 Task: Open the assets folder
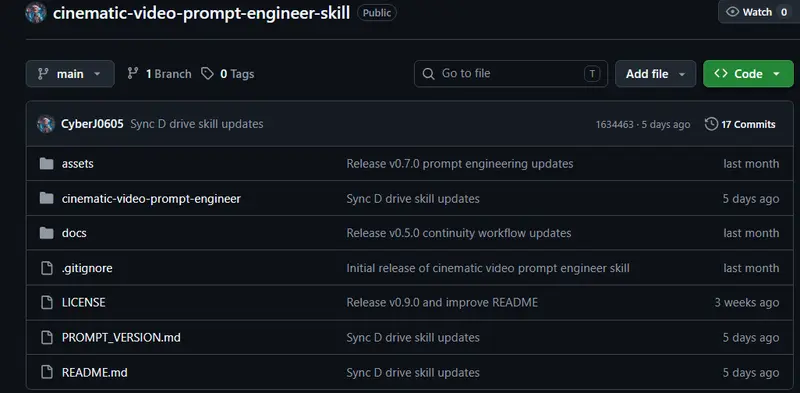(x=78, y=164)
